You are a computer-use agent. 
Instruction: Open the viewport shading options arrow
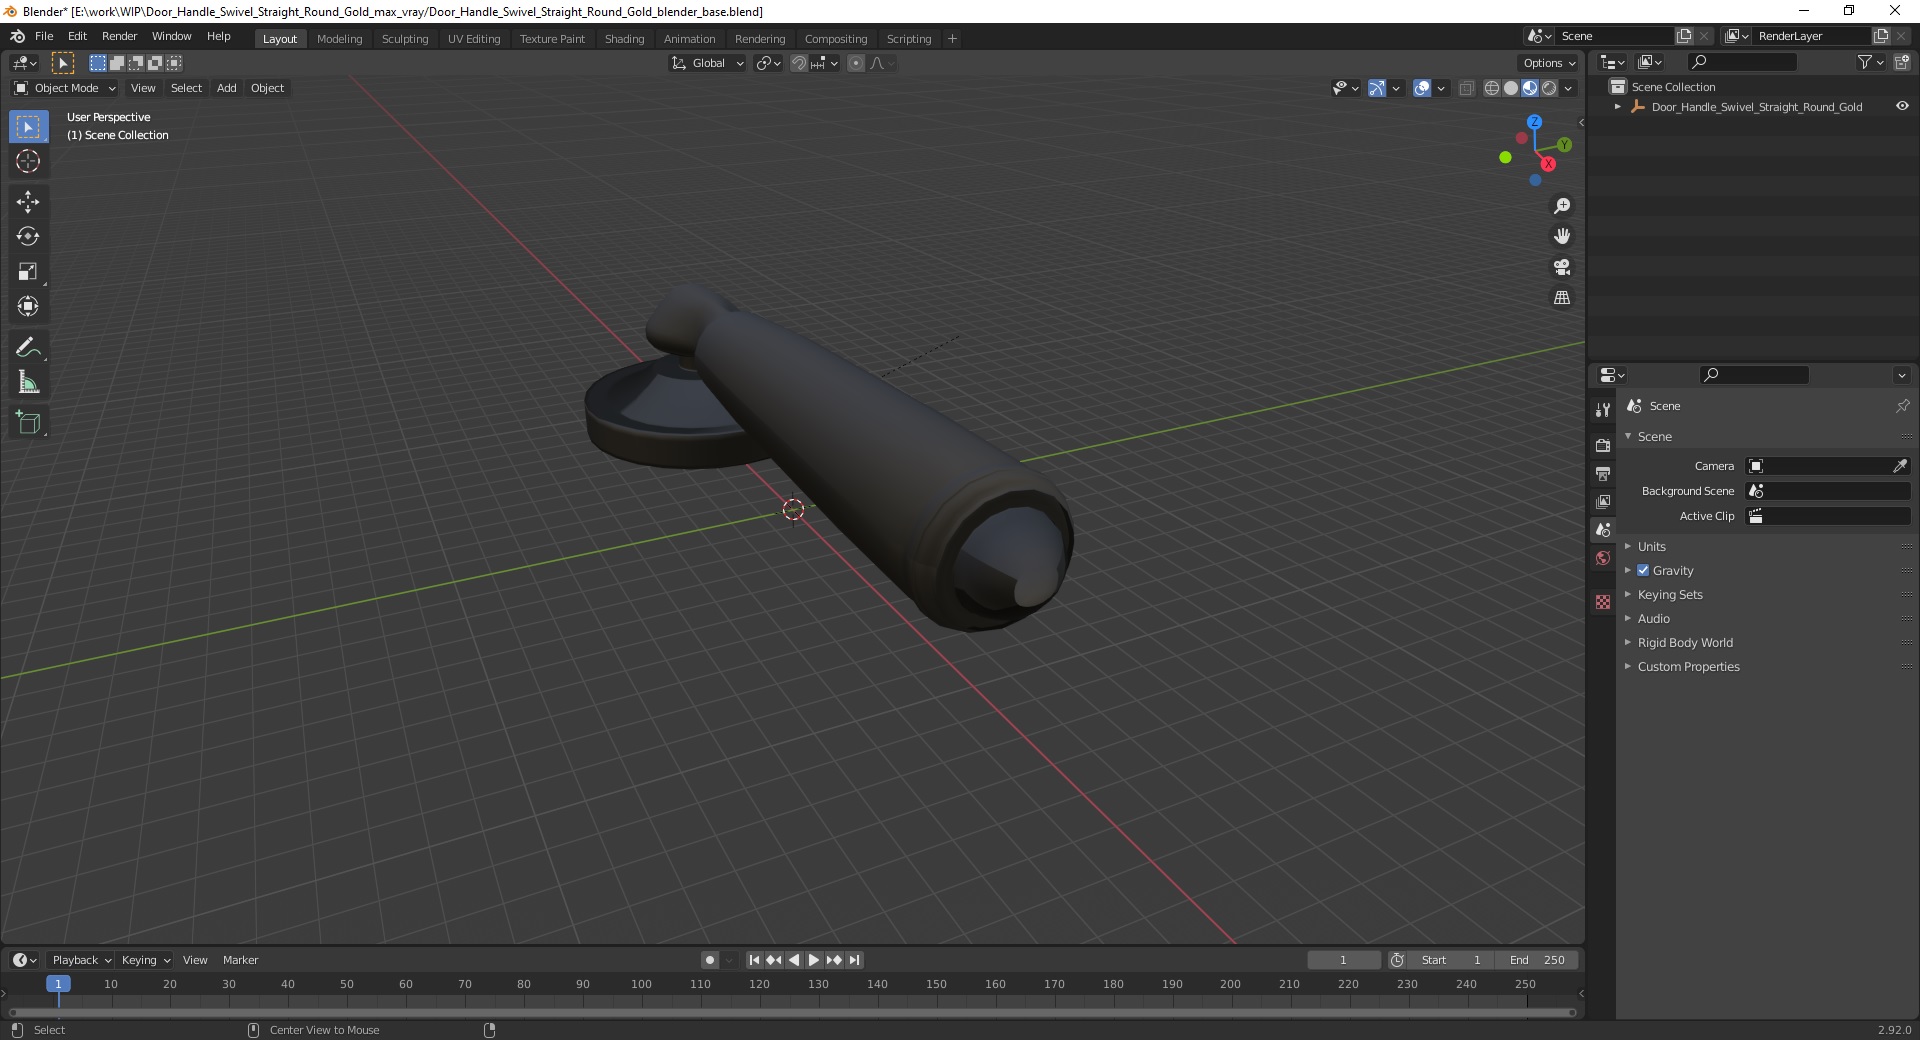coord(1568,88)
